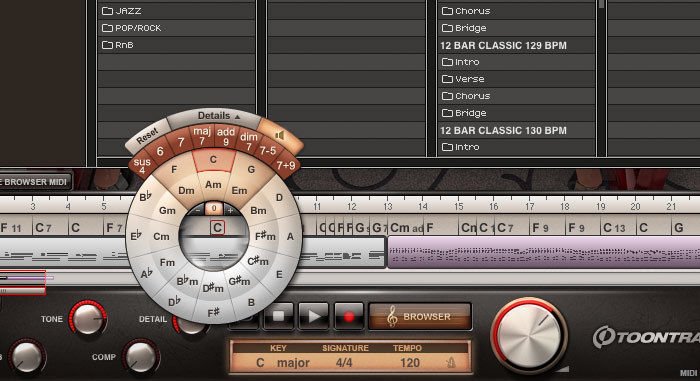Pick the Dm chord on the wheel
The height and width of the screenshot is (381, 700).
pyautogui.click(x=186, y=191)
